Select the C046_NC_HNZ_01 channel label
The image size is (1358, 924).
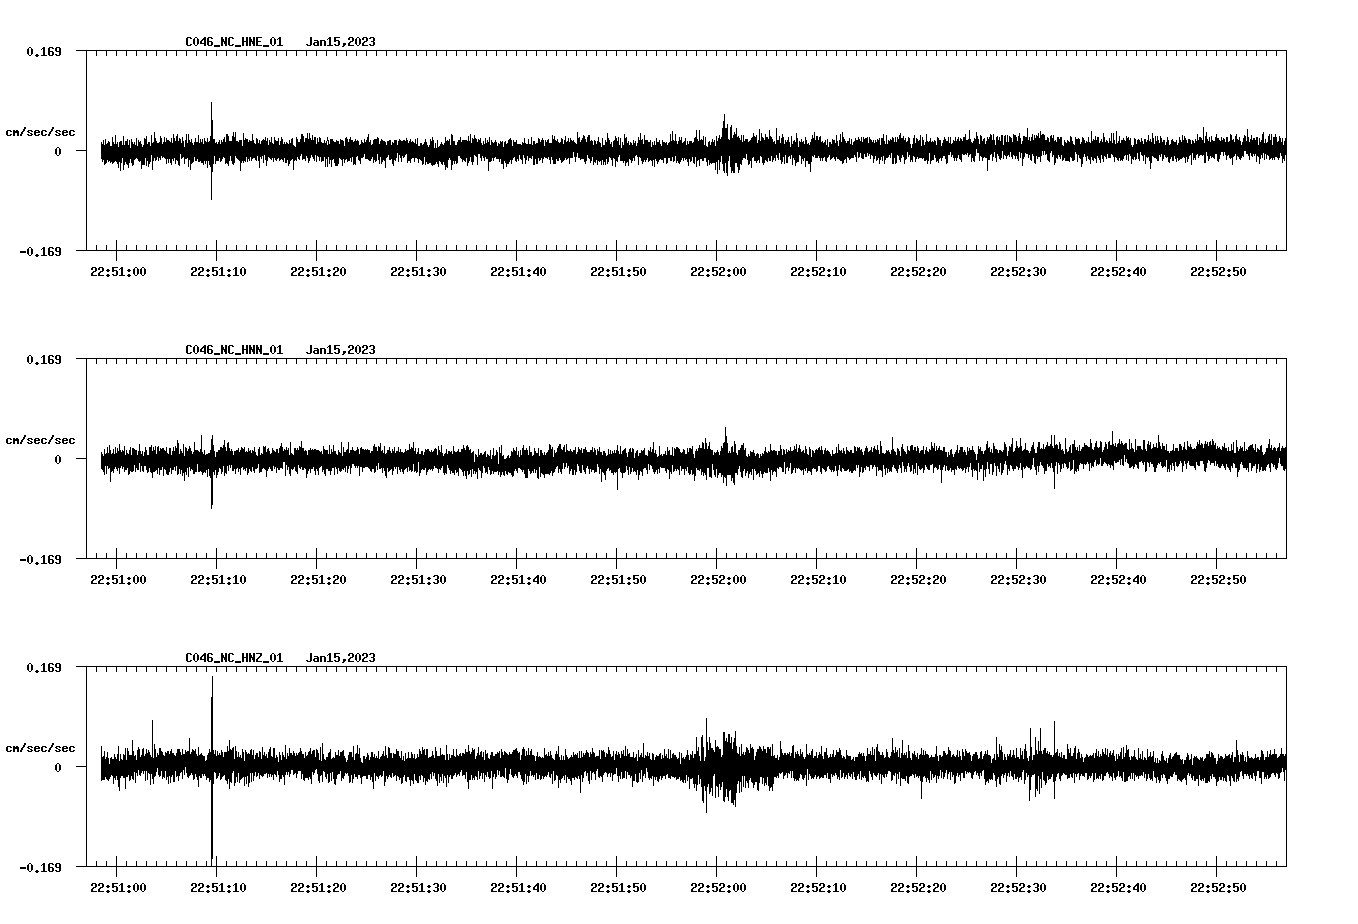pyautogui.click(x=233, y=658)
